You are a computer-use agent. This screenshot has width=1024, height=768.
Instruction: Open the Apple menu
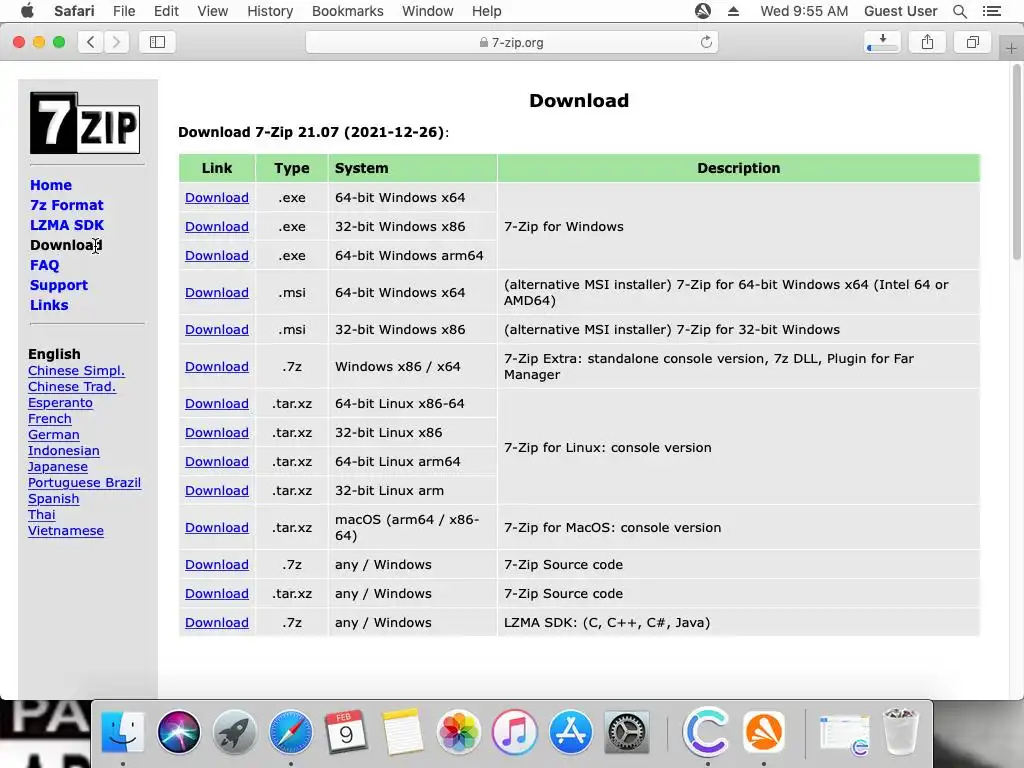point(27,11)
